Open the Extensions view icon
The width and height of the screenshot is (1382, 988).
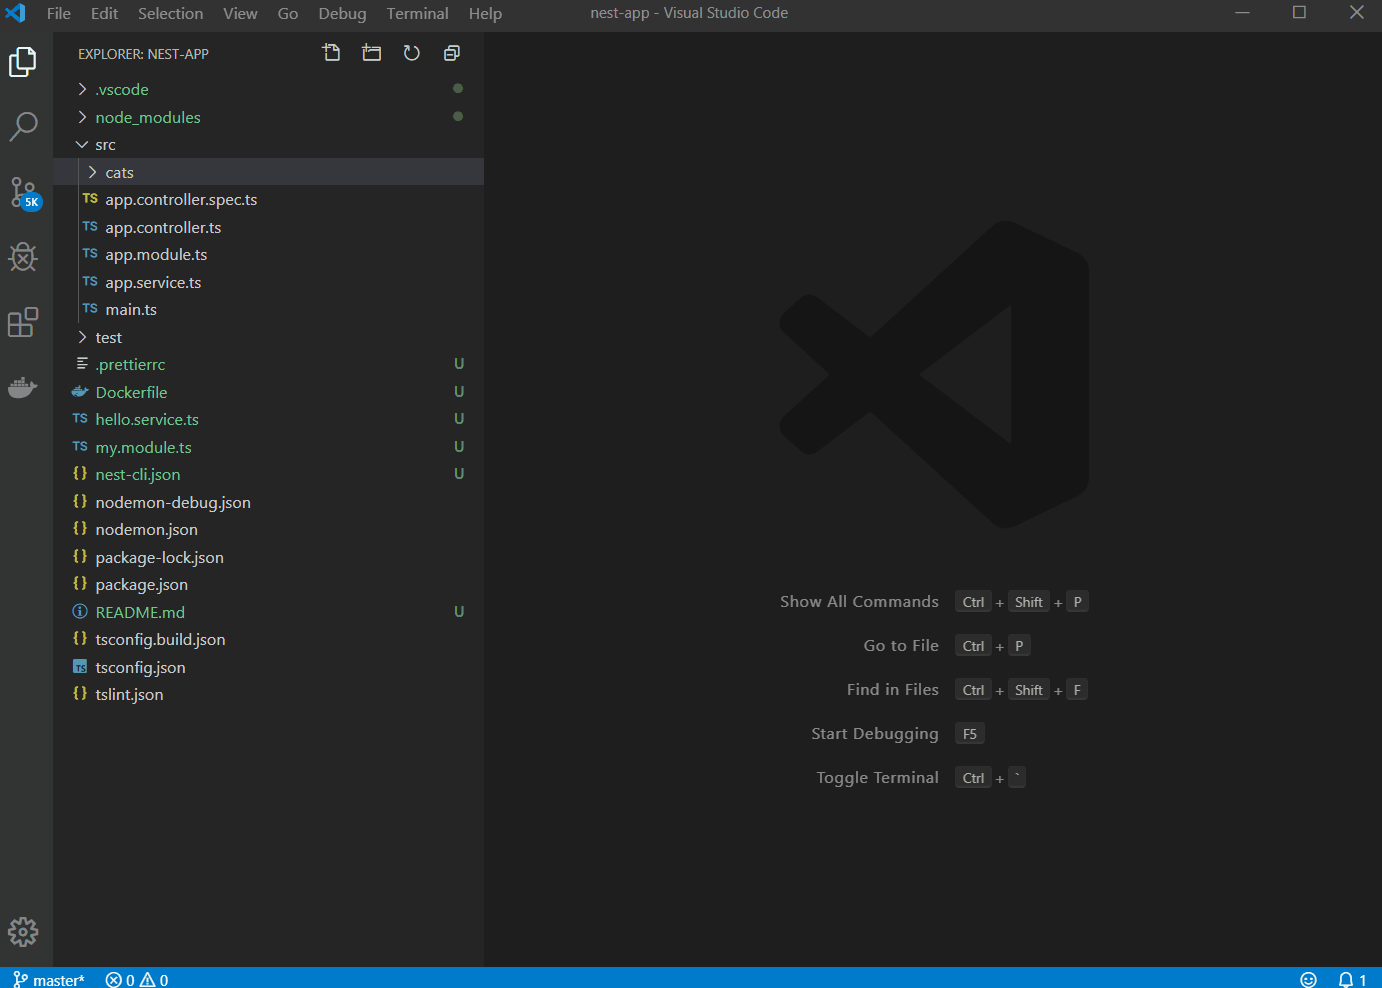point(23,322)
